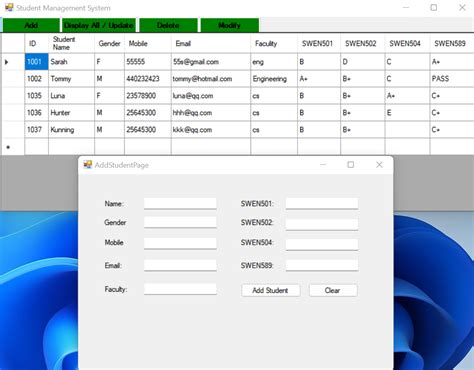Click SWEN504 grade E in Hunter's row

(407, 113)
